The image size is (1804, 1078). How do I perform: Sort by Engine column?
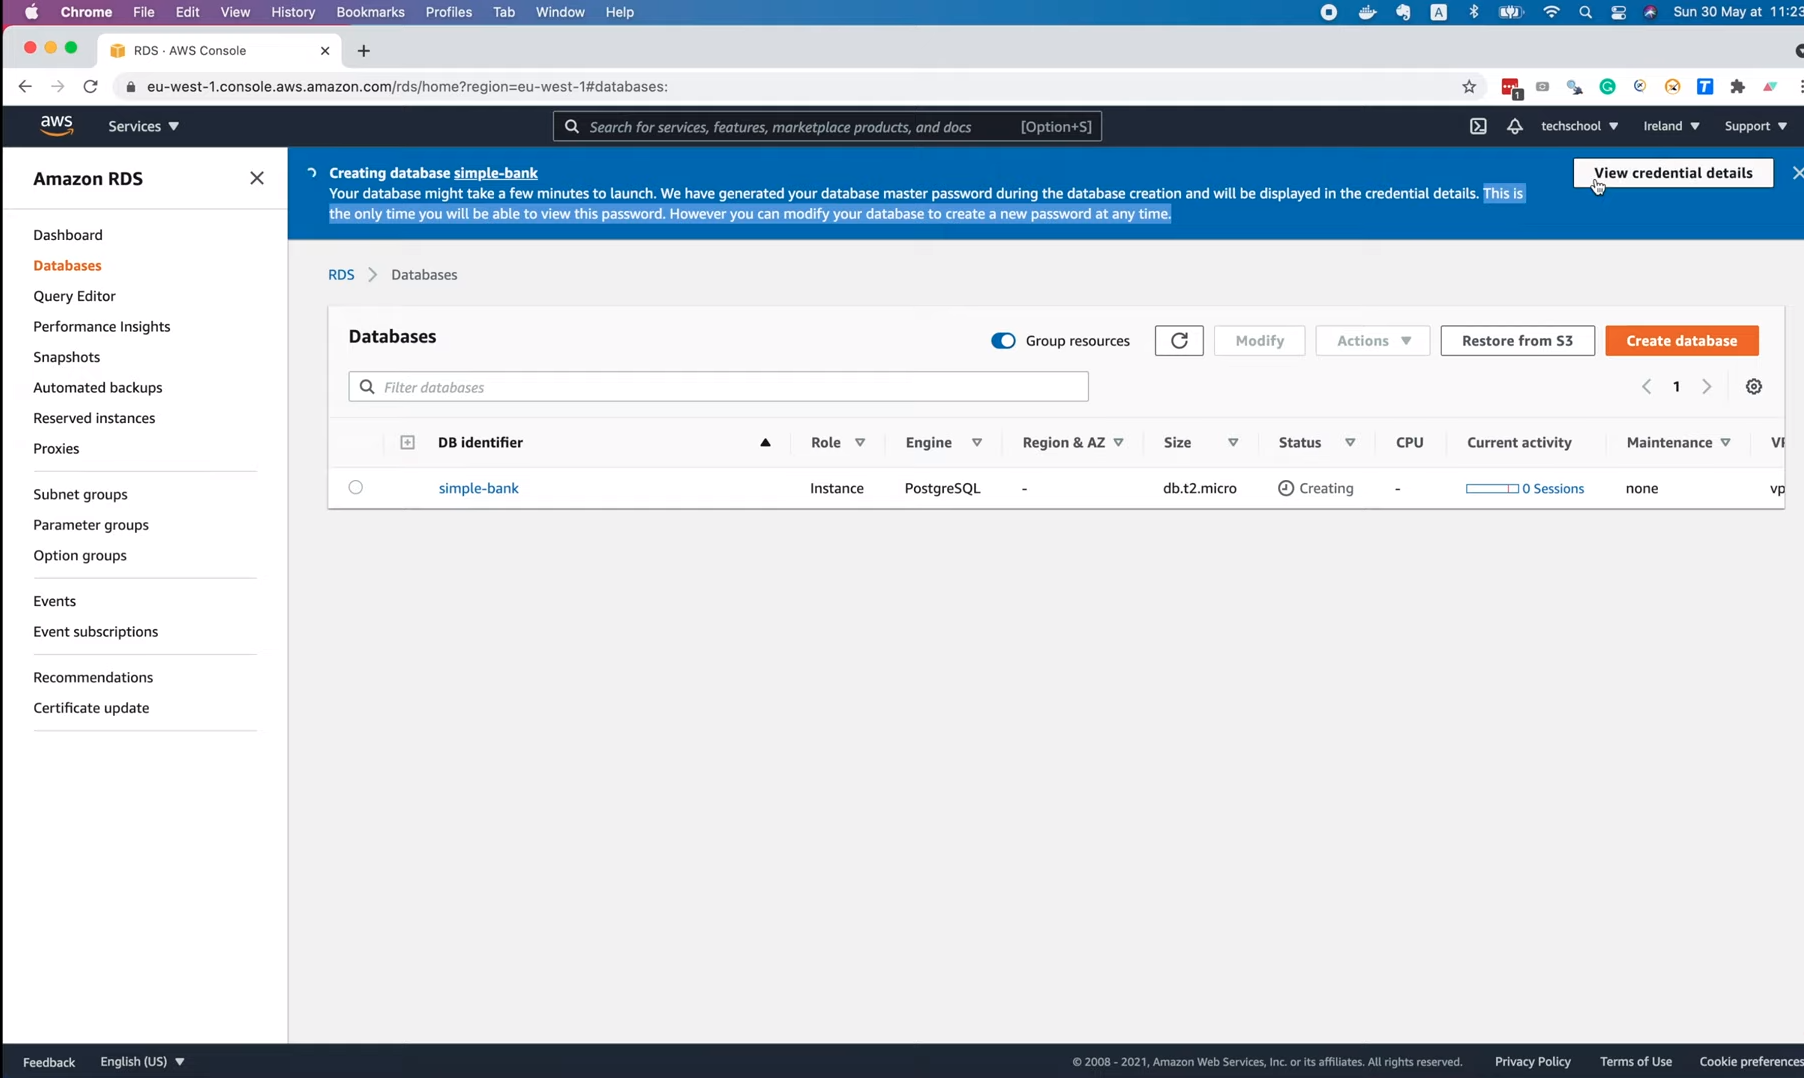coord(977,442)
